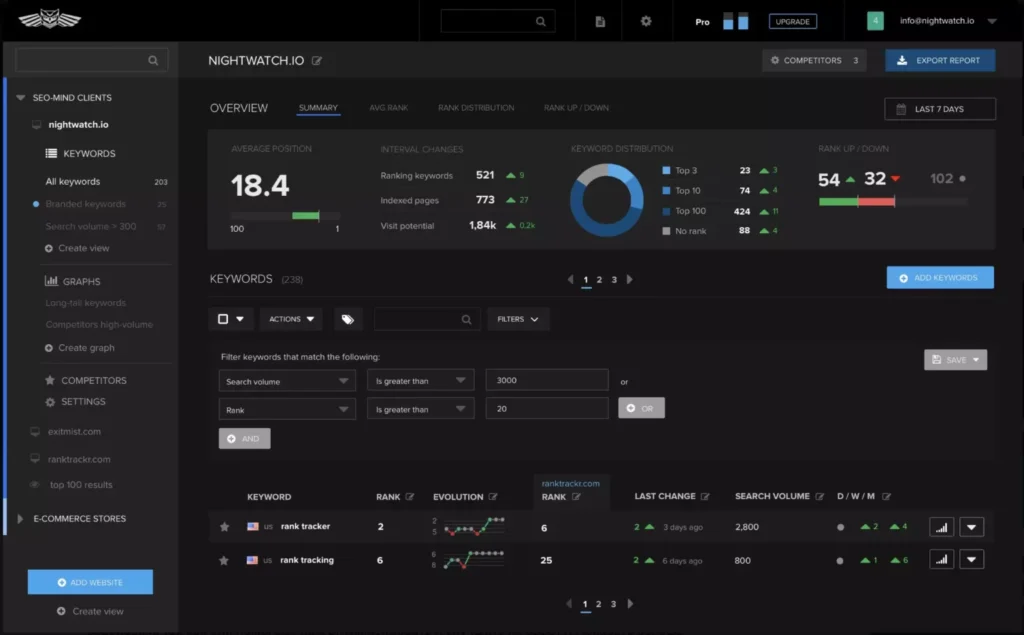The width and height of the screenshot is (1024, 635).
Task: Click the EXPORT REPORT button
Action: [940, 60]
